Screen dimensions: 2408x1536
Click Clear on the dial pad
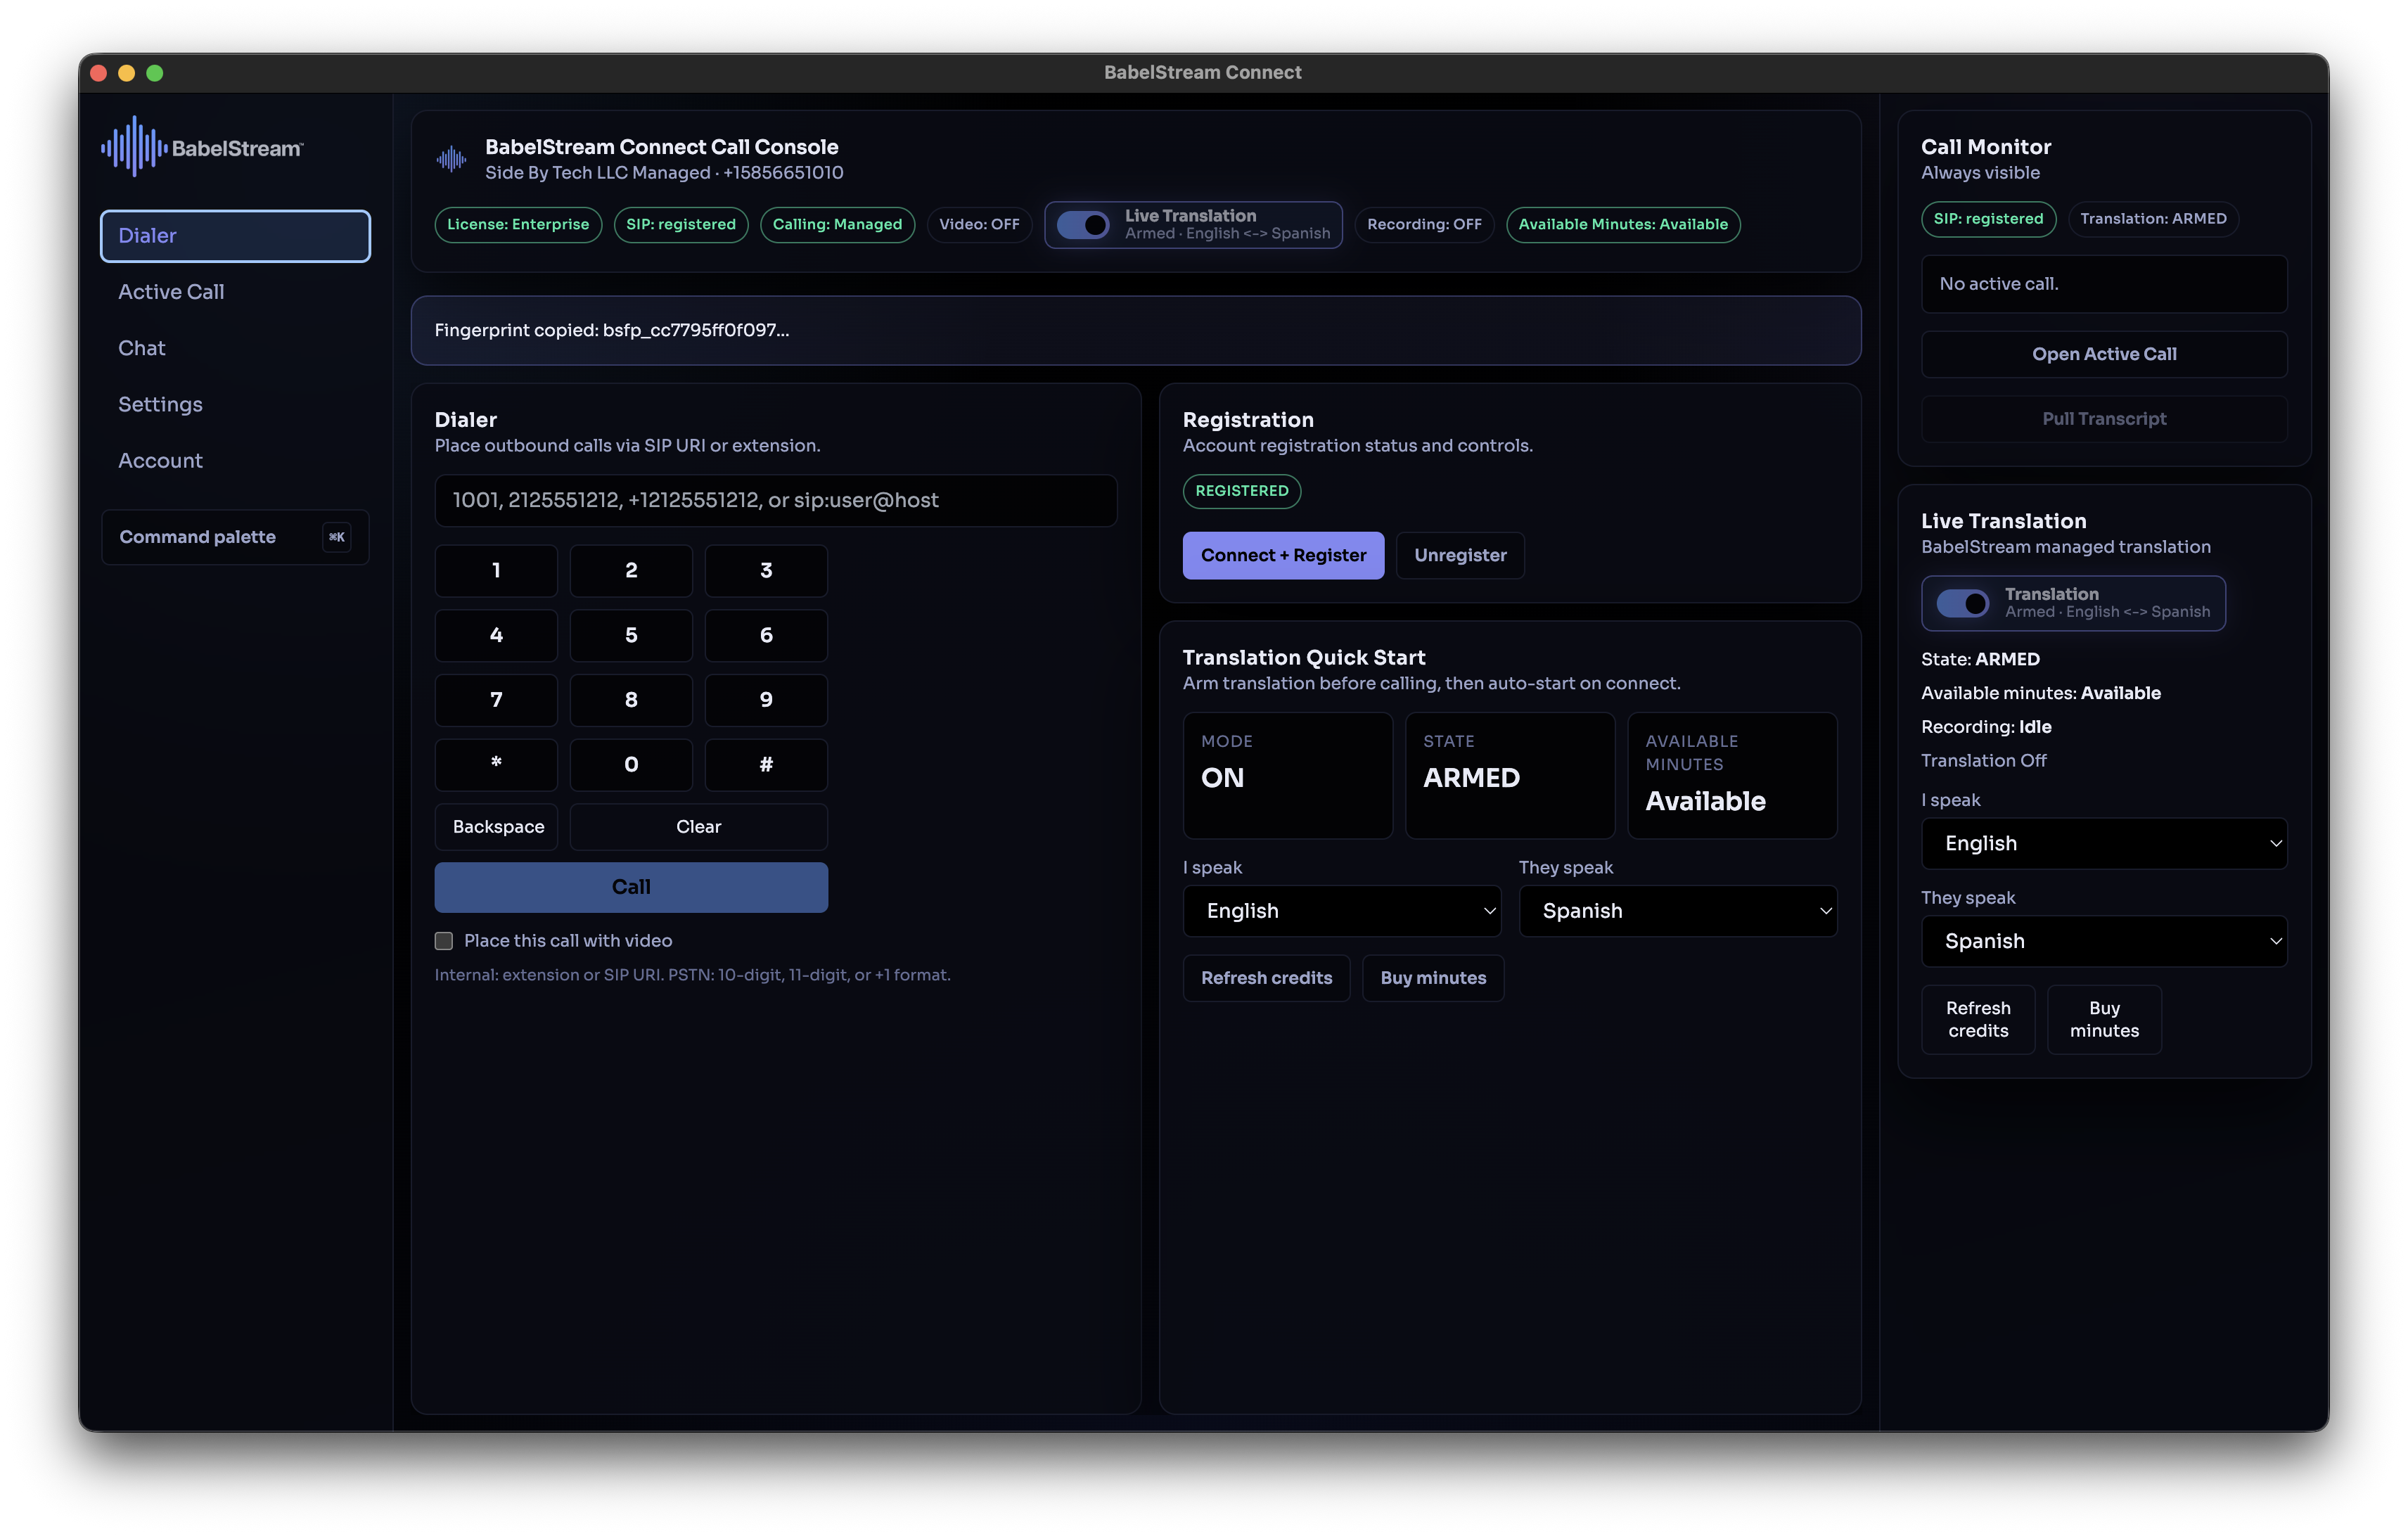point(698,827)
